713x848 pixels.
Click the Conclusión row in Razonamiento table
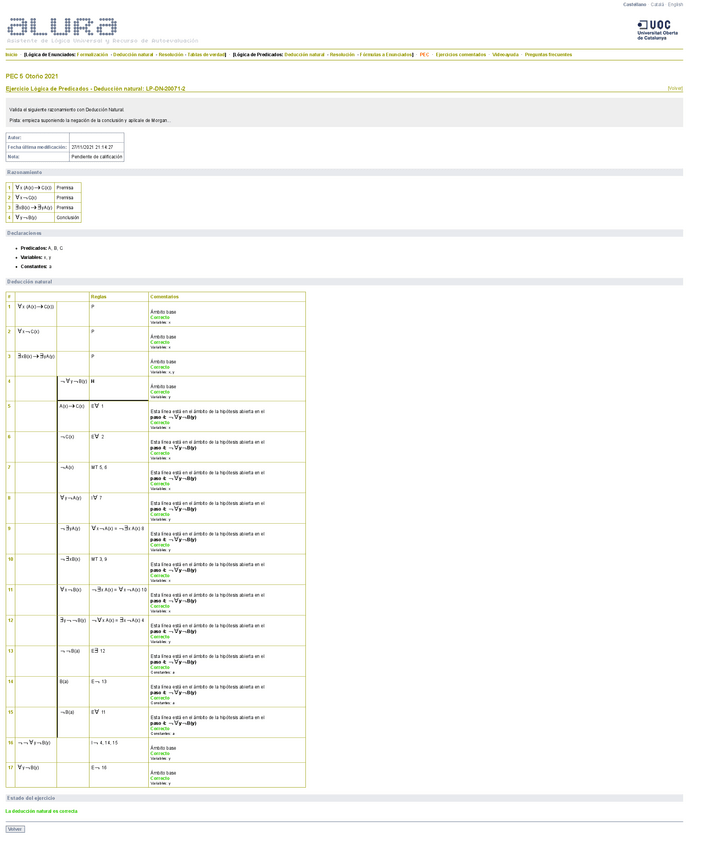[67, 217]
